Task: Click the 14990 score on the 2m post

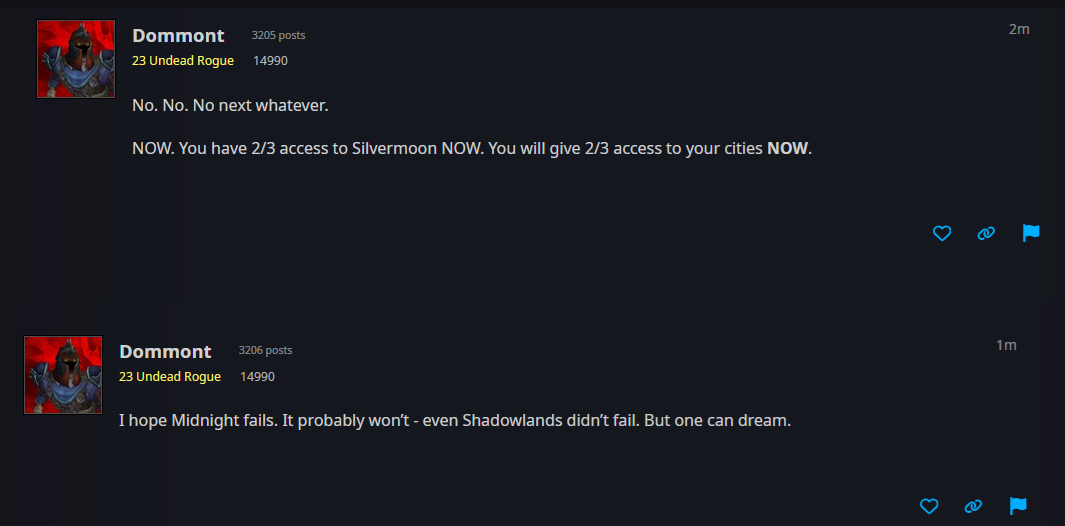Action: 270,60
